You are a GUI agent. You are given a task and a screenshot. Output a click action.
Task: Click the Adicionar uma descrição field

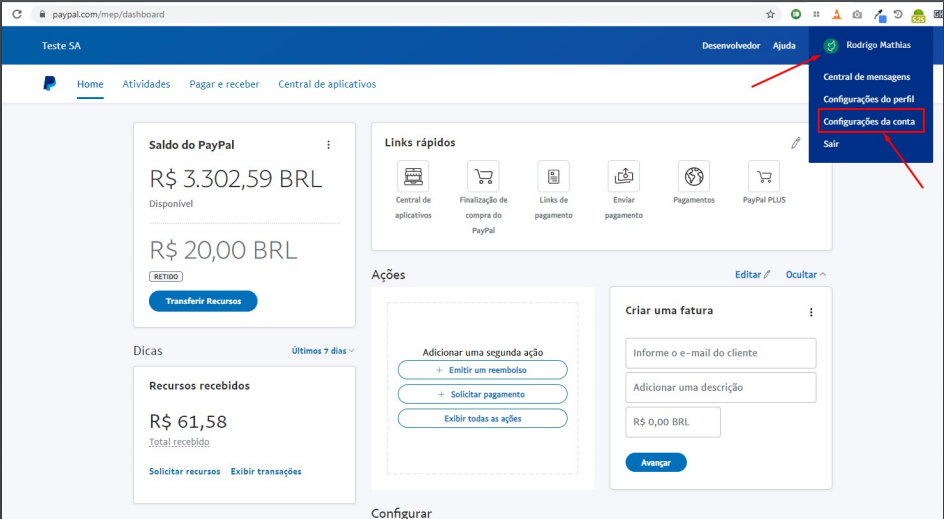tap(721, 387)
